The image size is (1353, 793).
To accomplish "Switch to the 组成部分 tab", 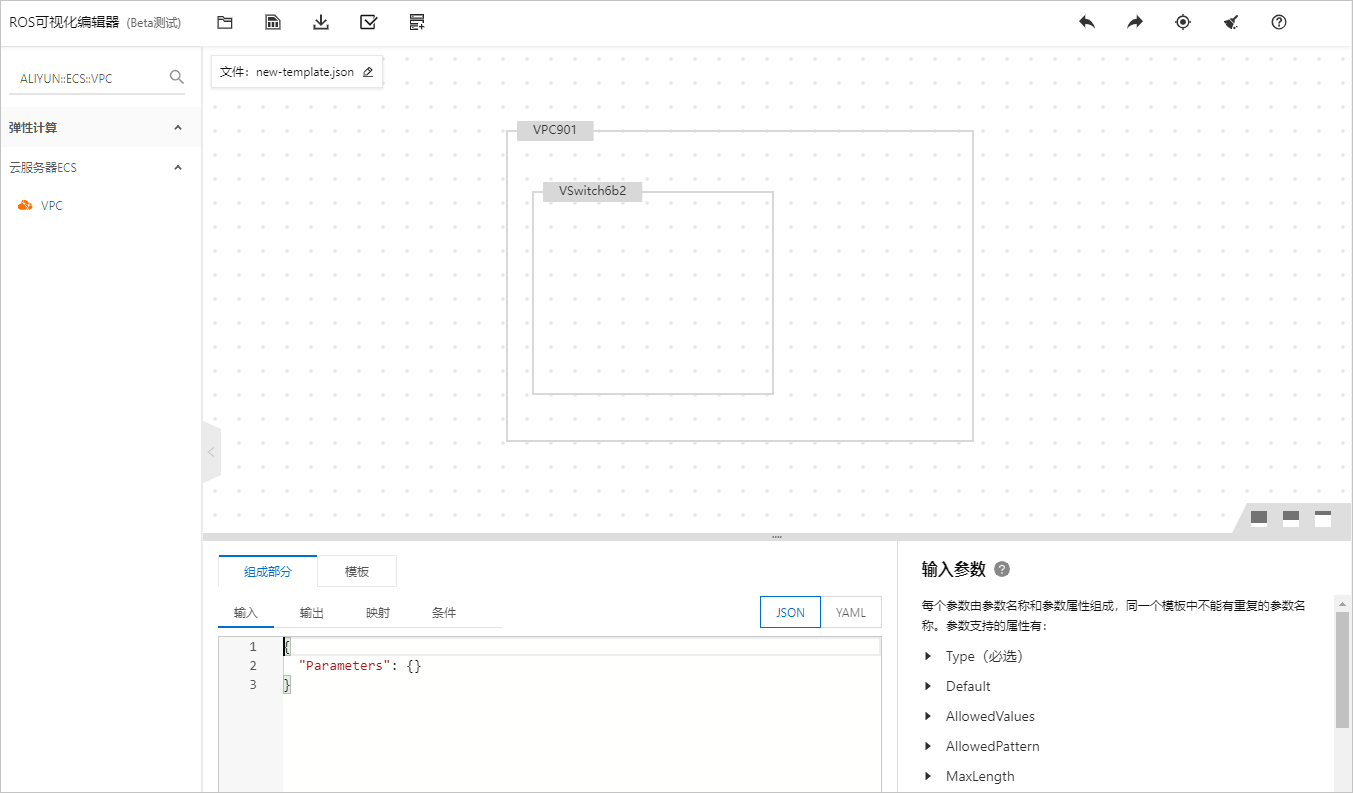I will 268,571.
